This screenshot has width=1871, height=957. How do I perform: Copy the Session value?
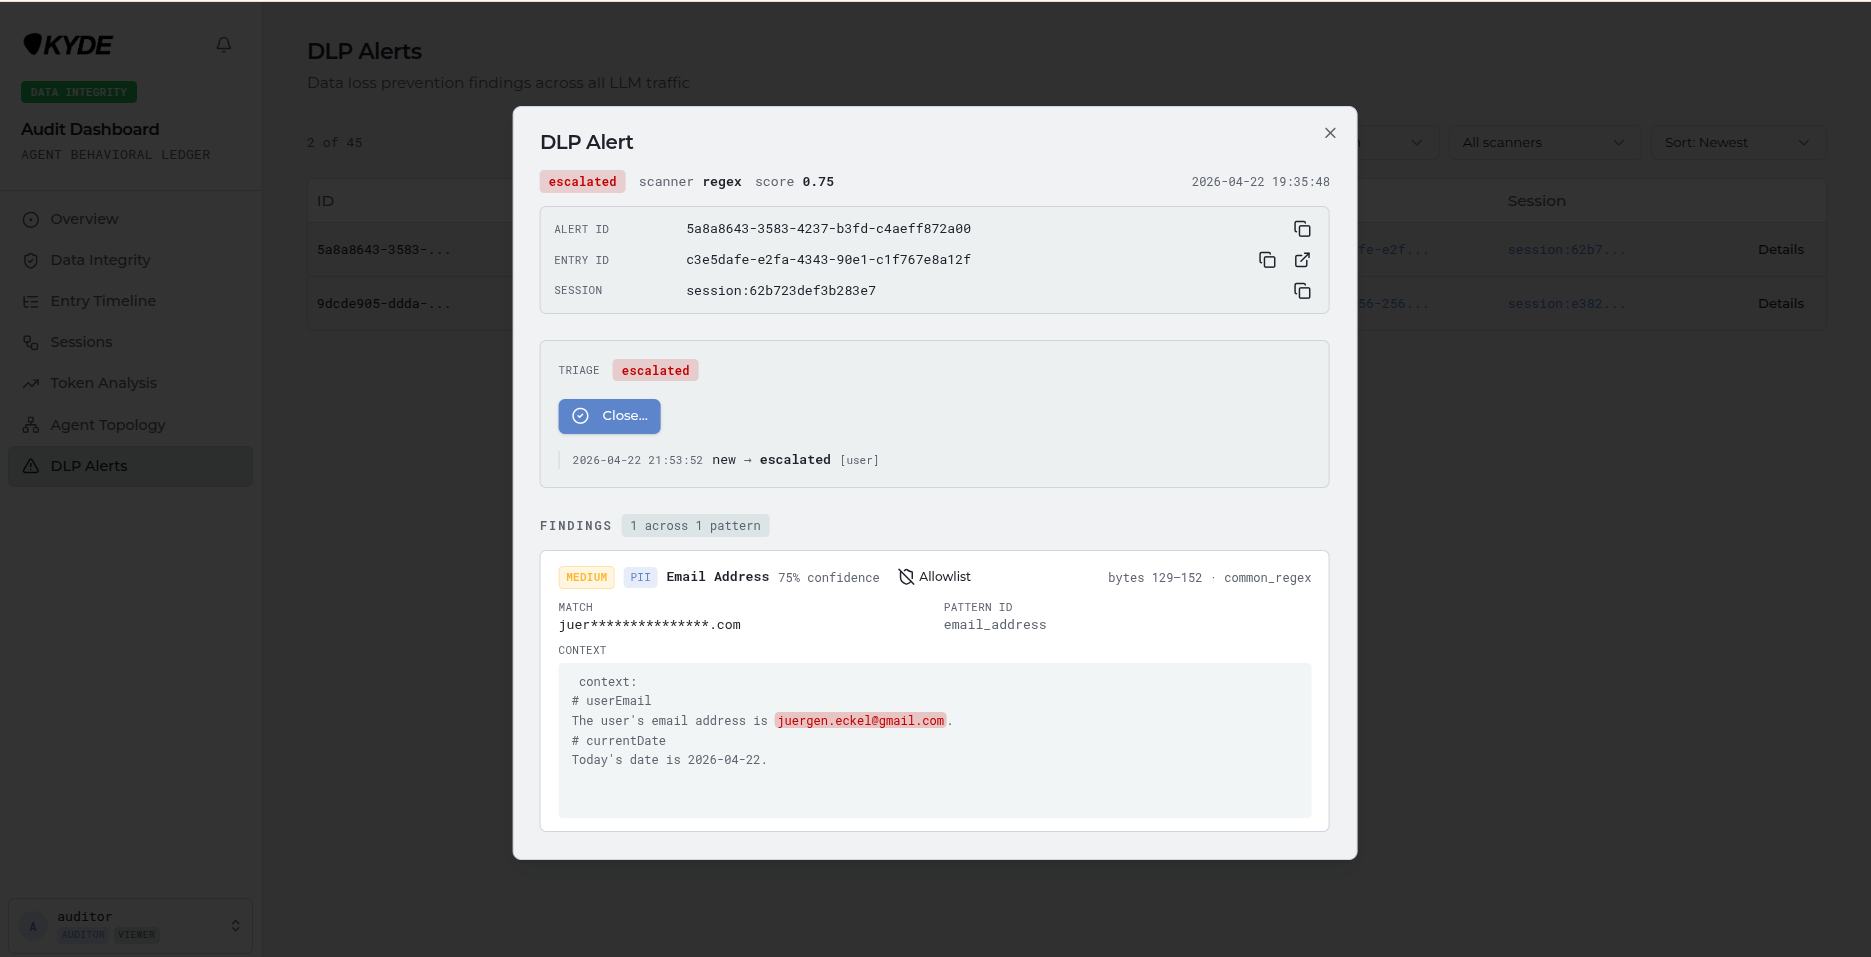(1302, 291)
